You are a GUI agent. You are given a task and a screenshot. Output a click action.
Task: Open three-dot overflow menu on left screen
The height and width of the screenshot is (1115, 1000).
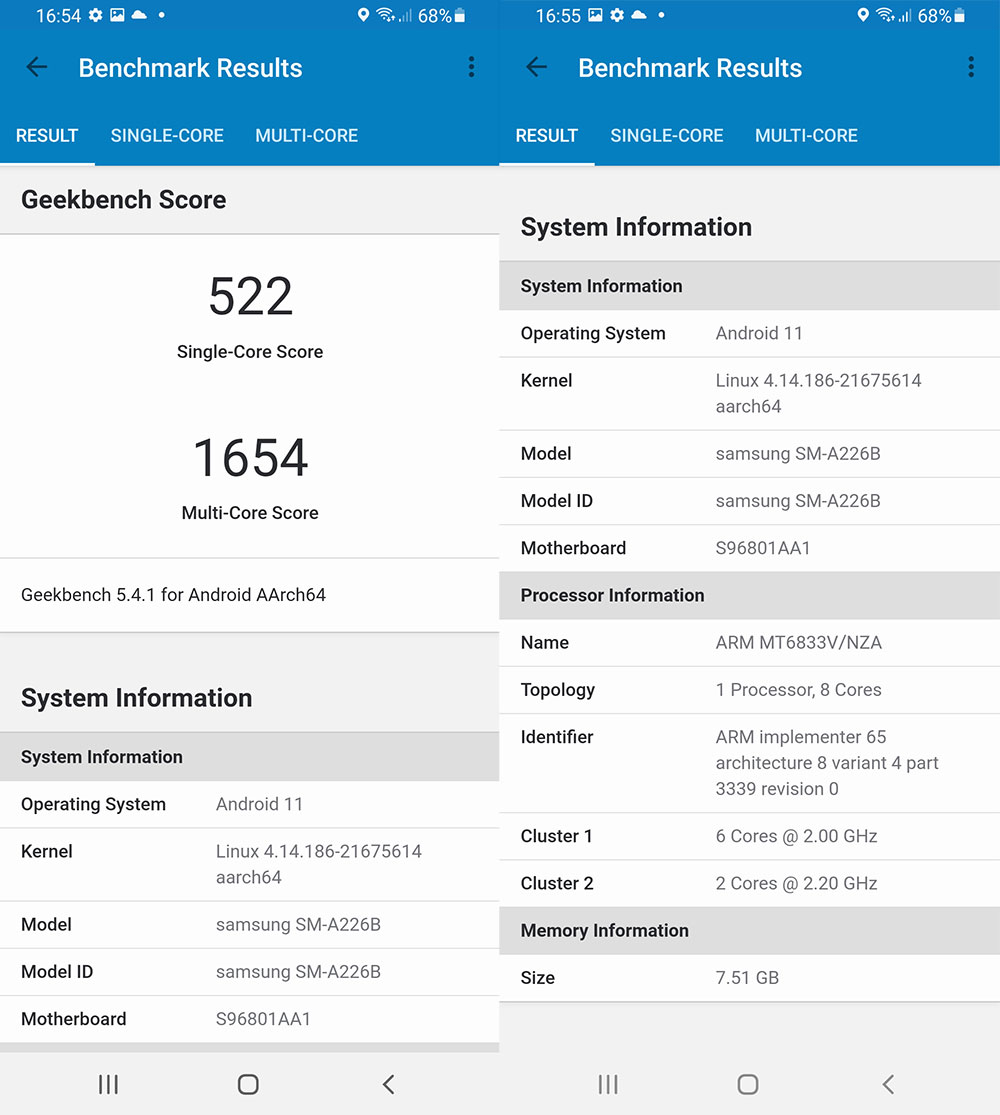click(471, 68)
